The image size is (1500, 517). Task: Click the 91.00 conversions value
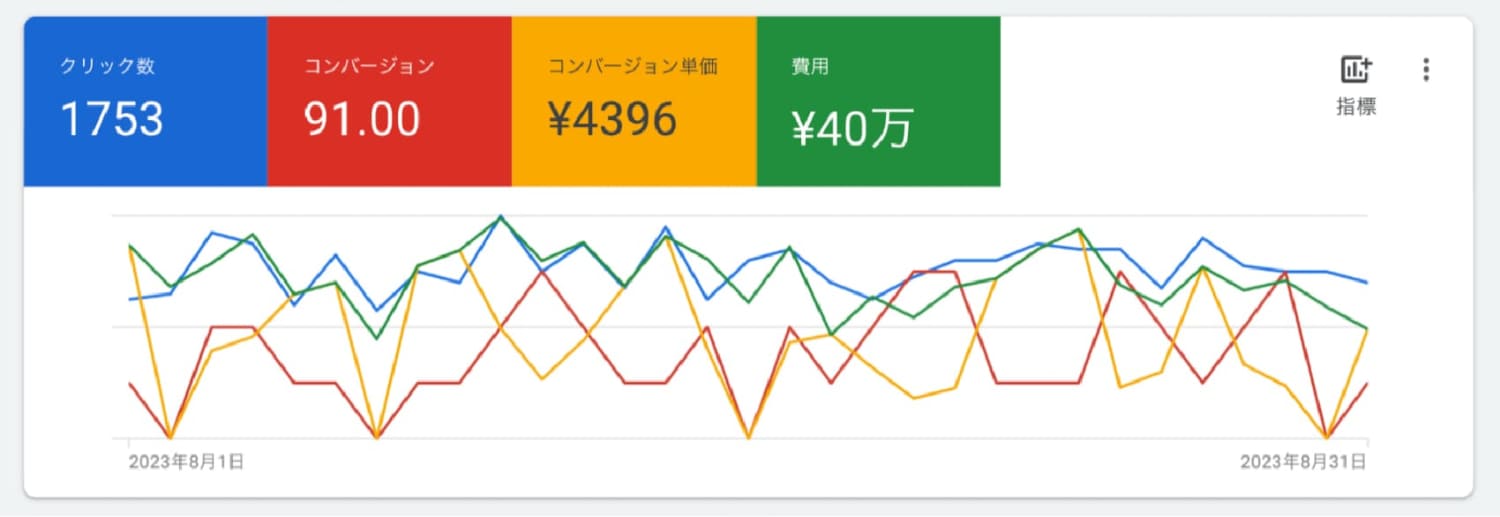(362, 120)
